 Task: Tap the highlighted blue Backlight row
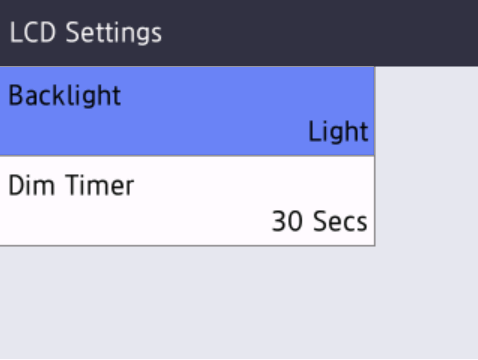[187, 111]
